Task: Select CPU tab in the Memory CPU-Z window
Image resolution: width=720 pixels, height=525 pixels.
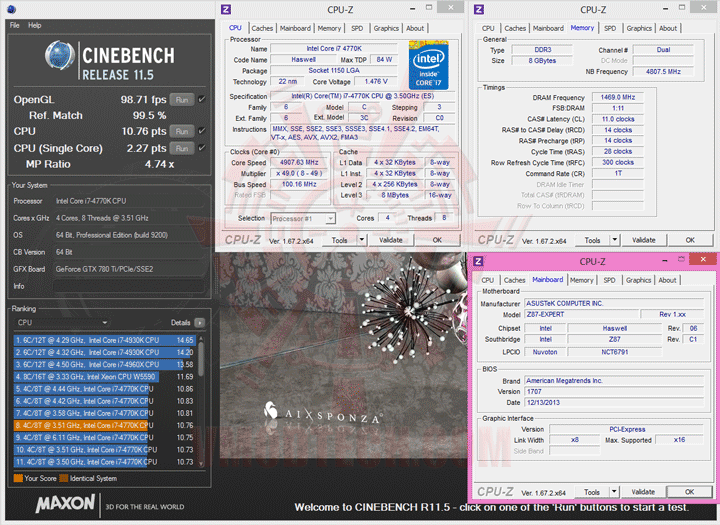Action: (488, 28)
